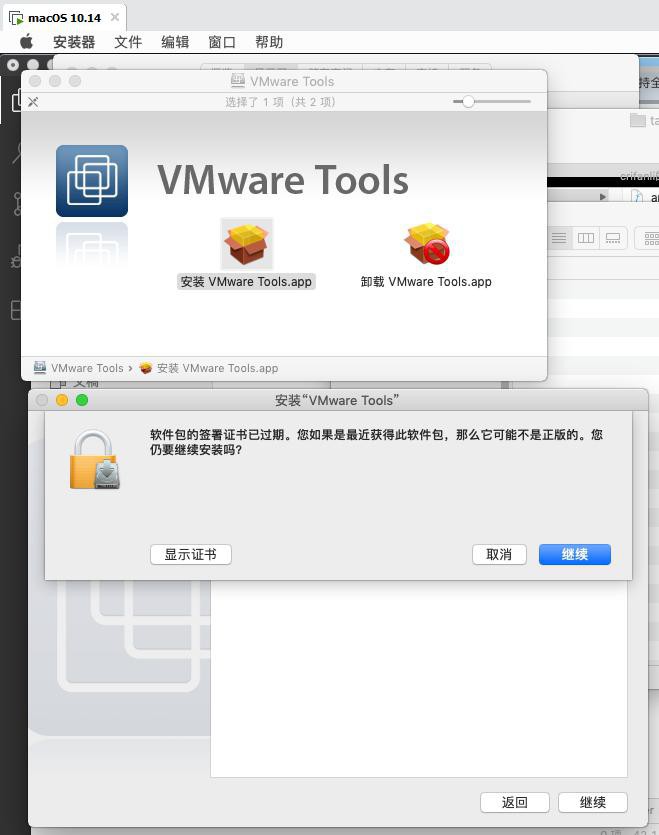Switch to list view in background Finder
The width and height of the screenshot is (659, 835).
pos(559,238)
